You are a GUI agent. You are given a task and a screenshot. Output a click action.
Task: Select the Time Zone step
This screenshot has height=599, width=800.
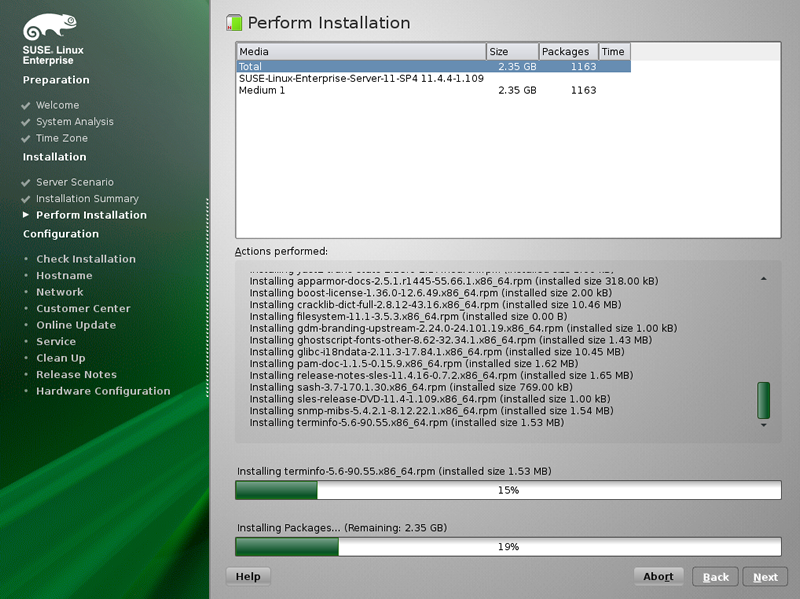[x=62, y=138]
